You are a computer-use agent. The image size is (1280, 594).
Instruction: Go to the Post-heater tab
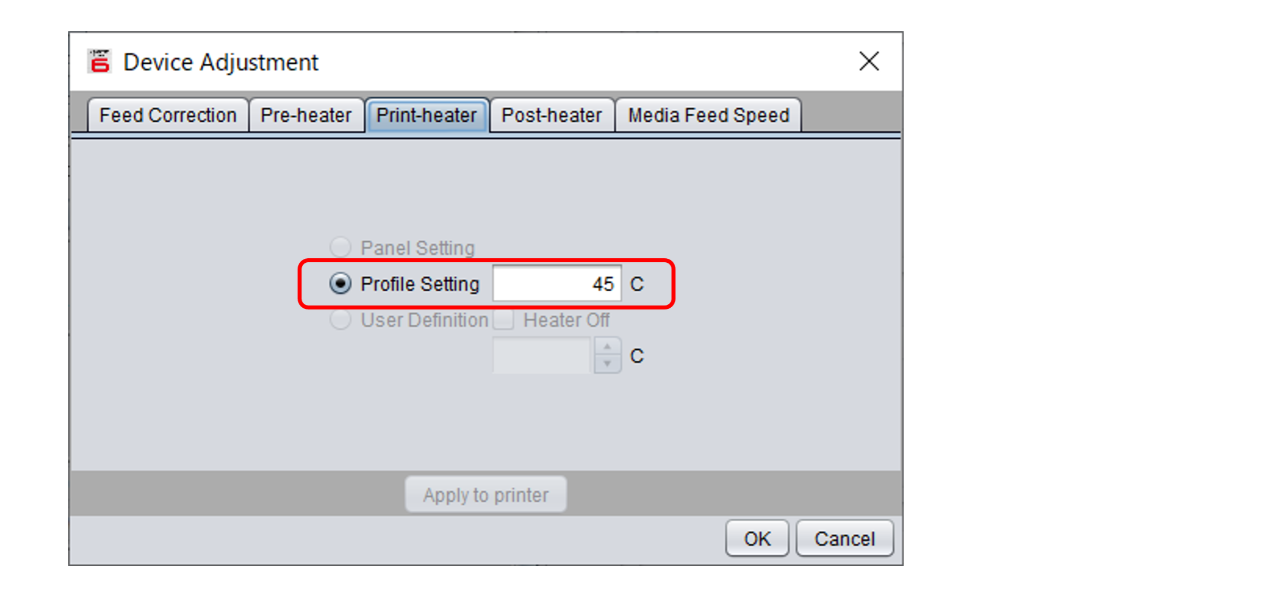pos(552,115)
